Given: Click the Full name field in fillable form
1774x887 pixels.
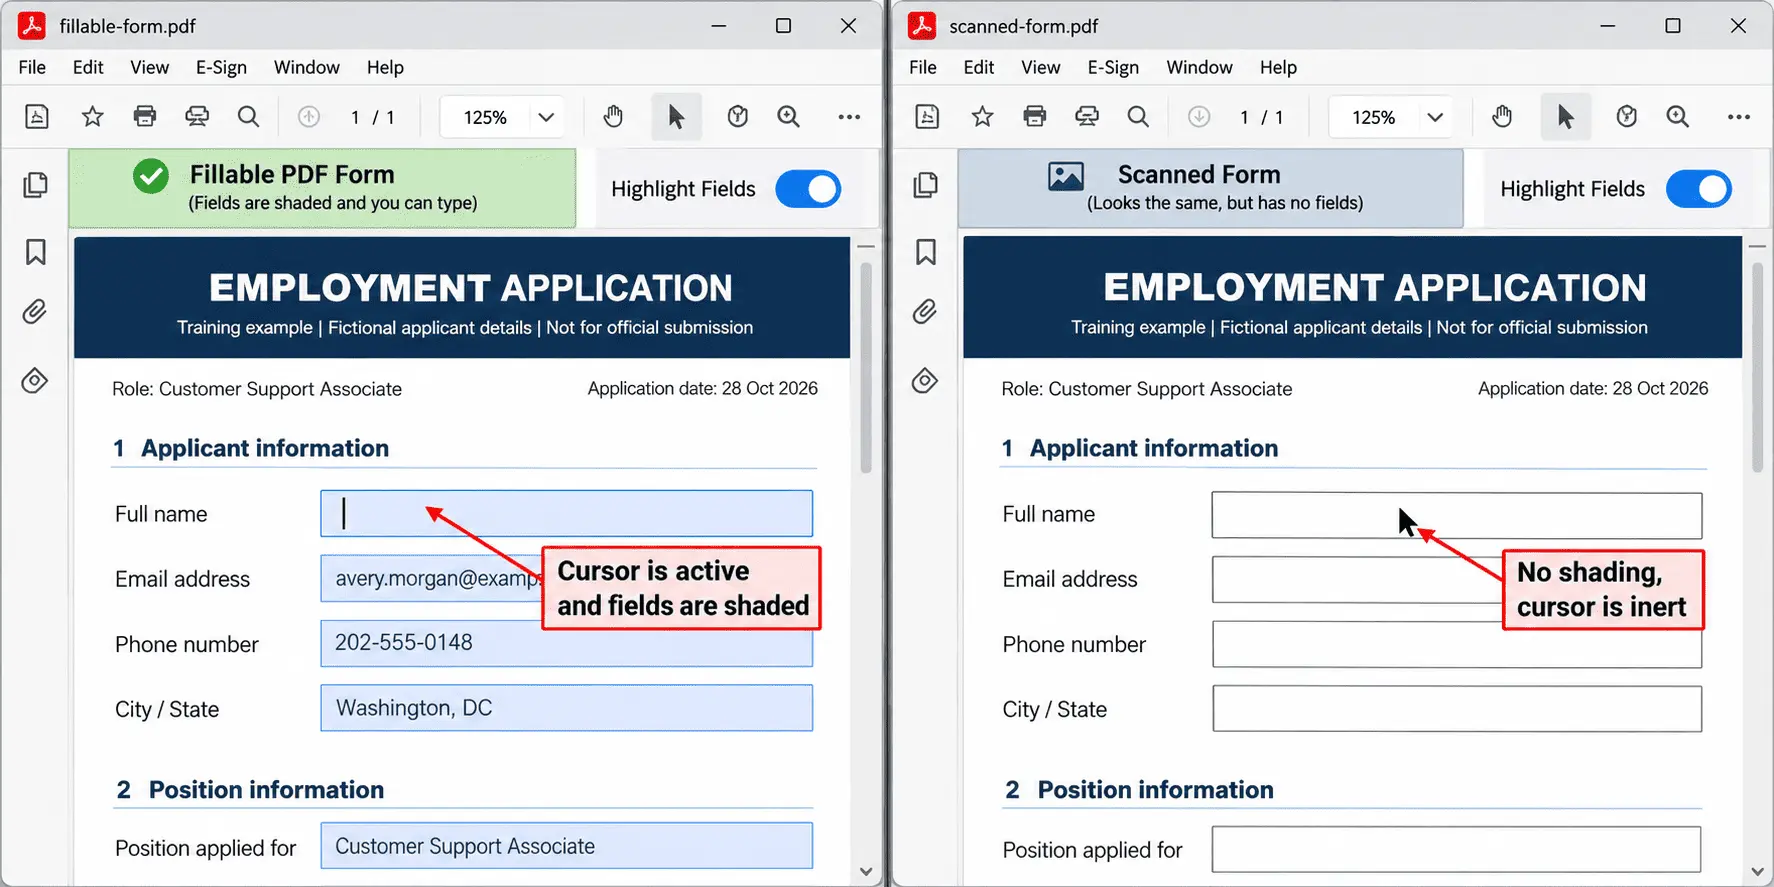Looking at the screenshot, I should pos(566,513).
